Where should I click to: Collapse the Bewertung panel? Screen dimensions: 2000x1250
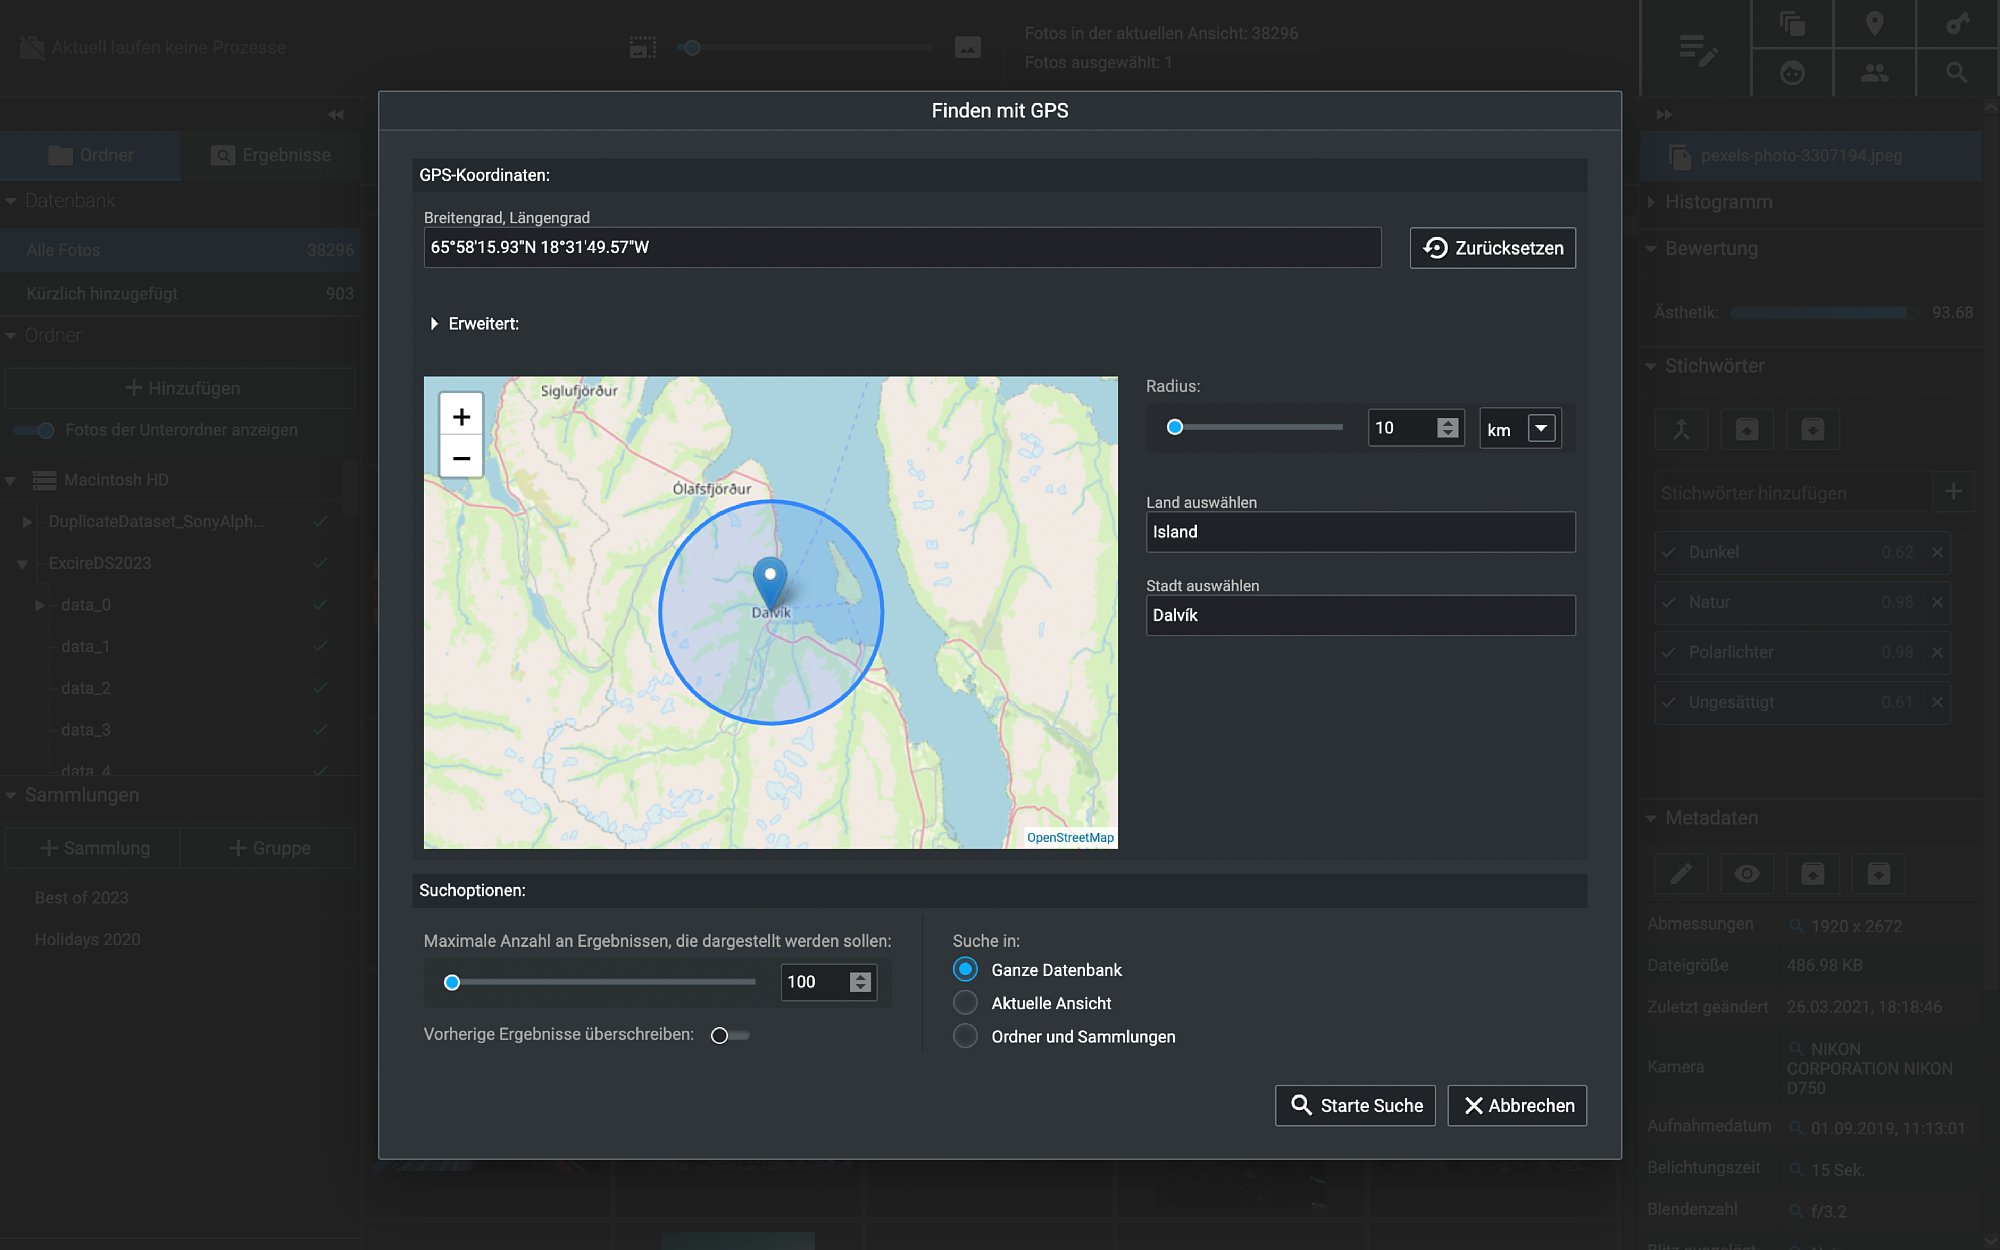point(1651,248)
